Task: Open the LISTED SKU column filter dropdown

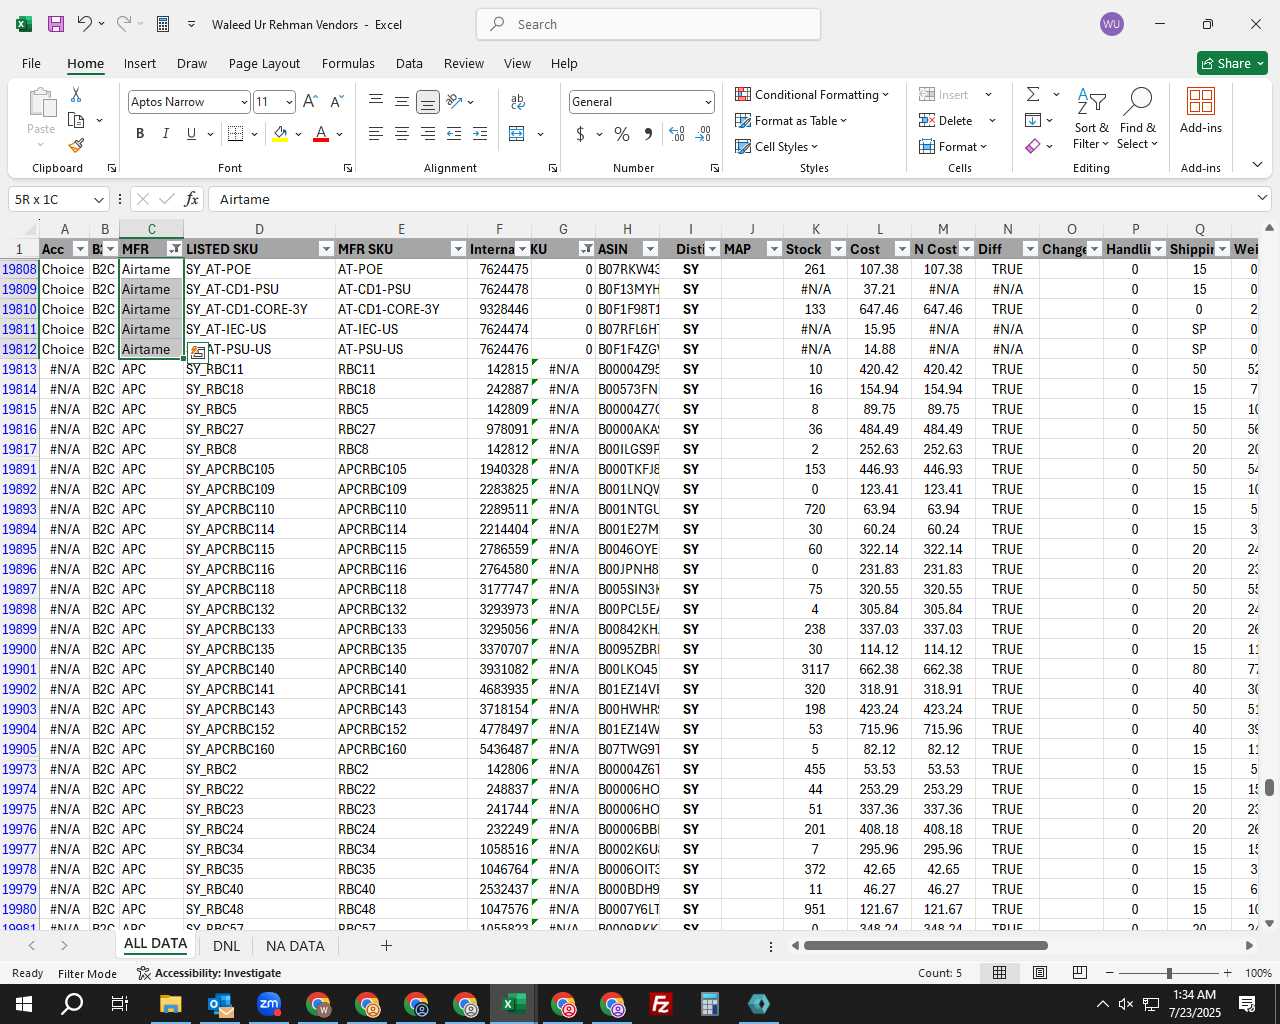Action: [x=325, y=249]
